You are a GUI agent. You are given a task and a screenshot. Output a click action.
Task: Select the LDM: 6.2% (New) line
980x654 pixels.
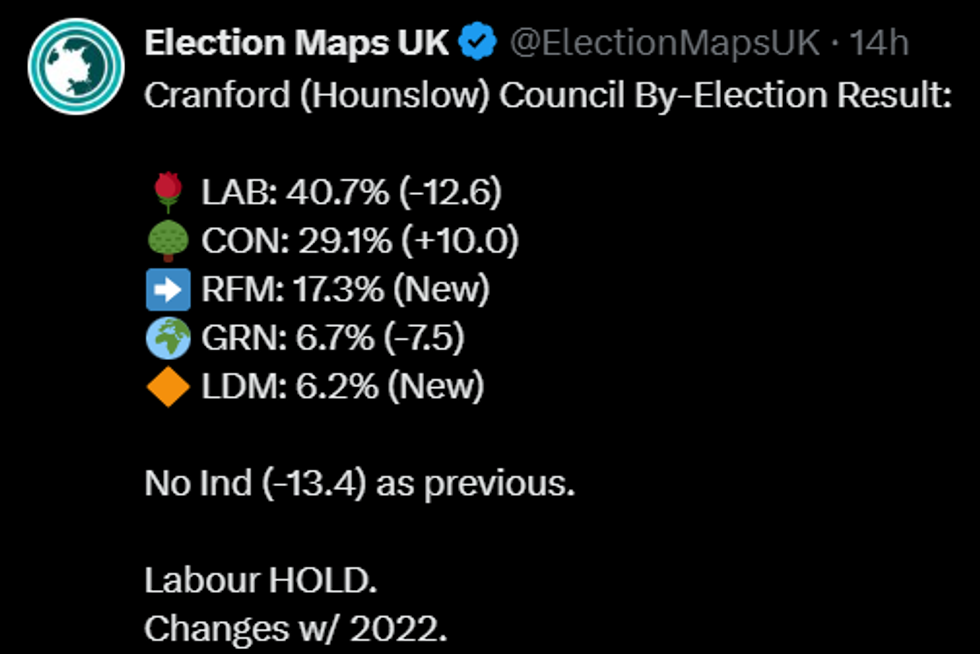pyautogui.click(x=343, y=387)
